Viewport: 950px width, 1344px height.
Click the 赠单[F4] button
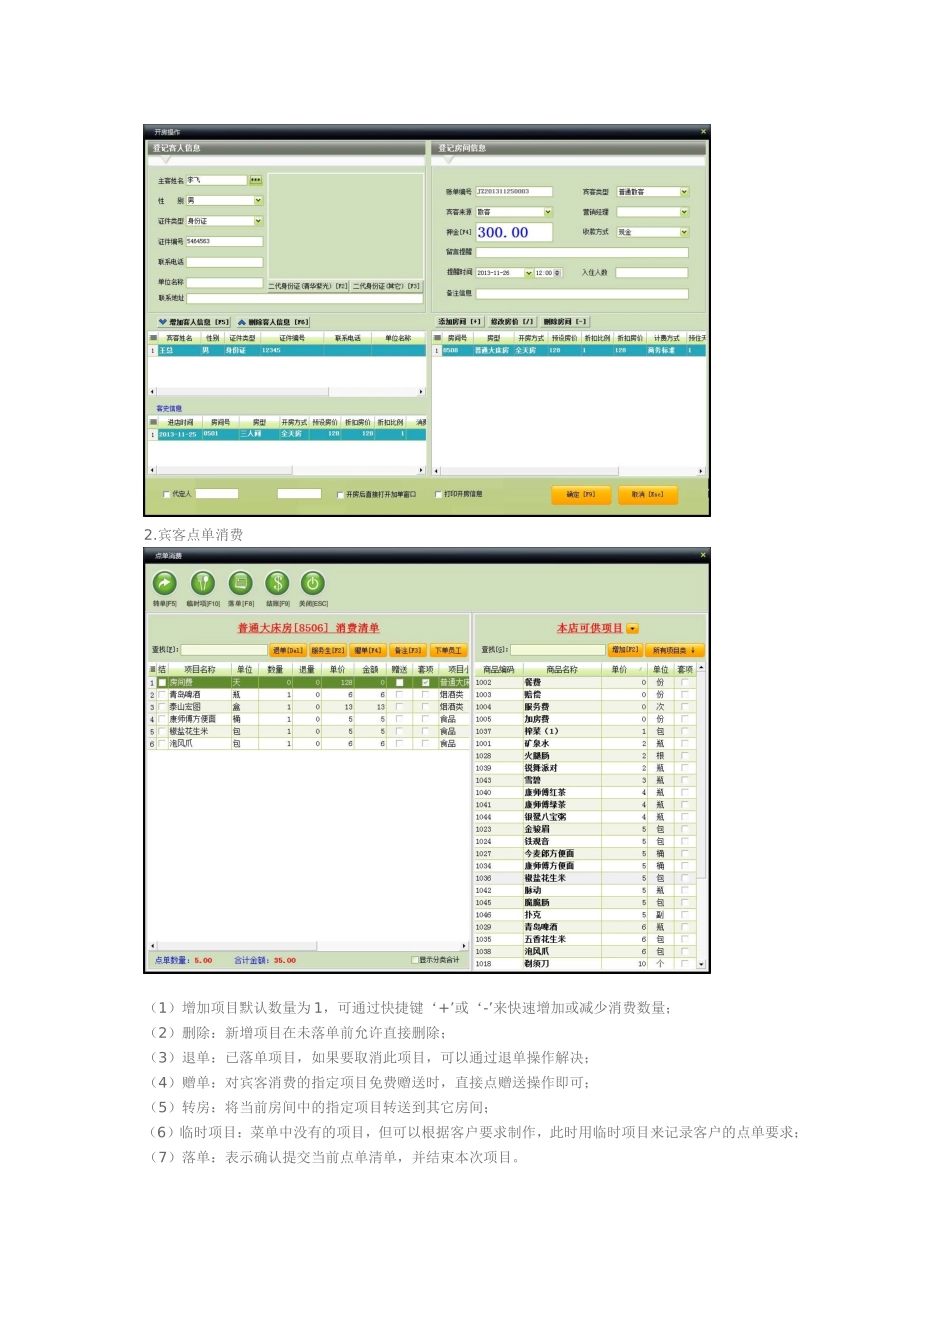click(368, 650)
